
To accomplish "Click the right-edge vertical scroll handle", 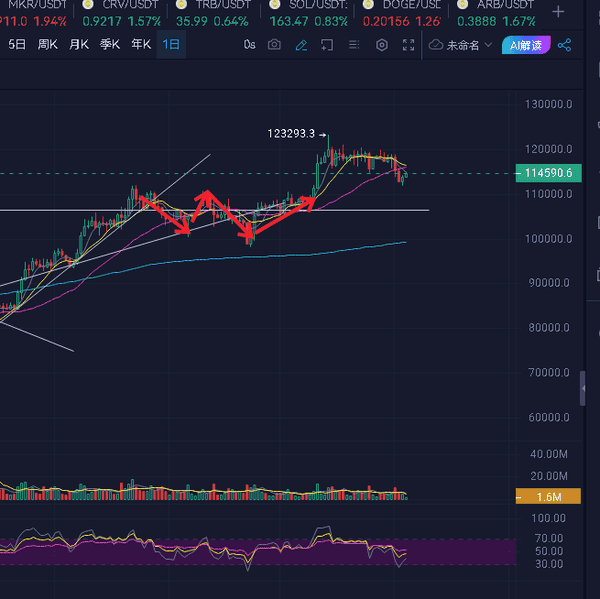I will [583, 388].
